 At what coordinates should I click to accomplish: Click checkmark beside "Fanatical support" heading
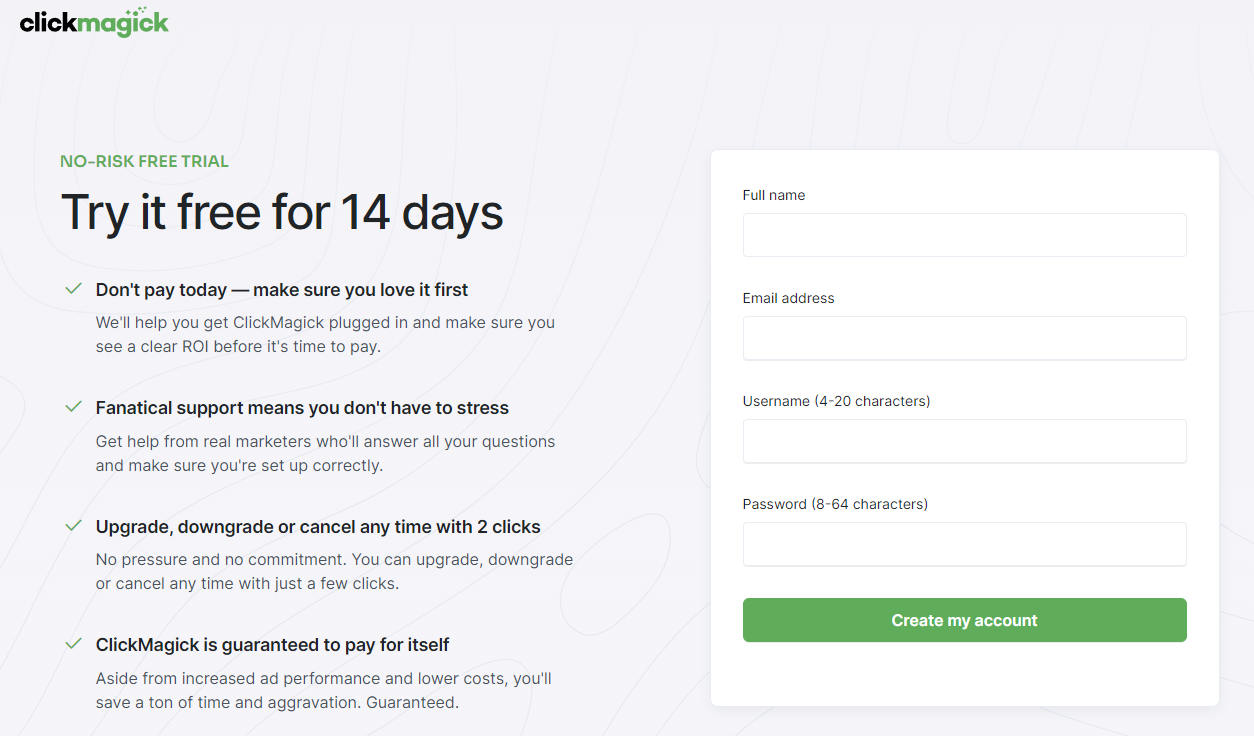tap(73, 407)
